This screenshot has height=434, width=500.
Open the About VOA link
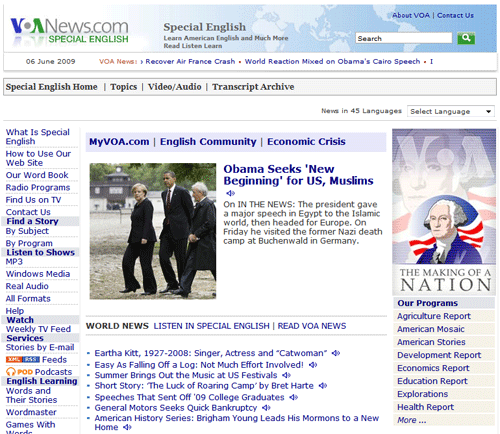411,15
